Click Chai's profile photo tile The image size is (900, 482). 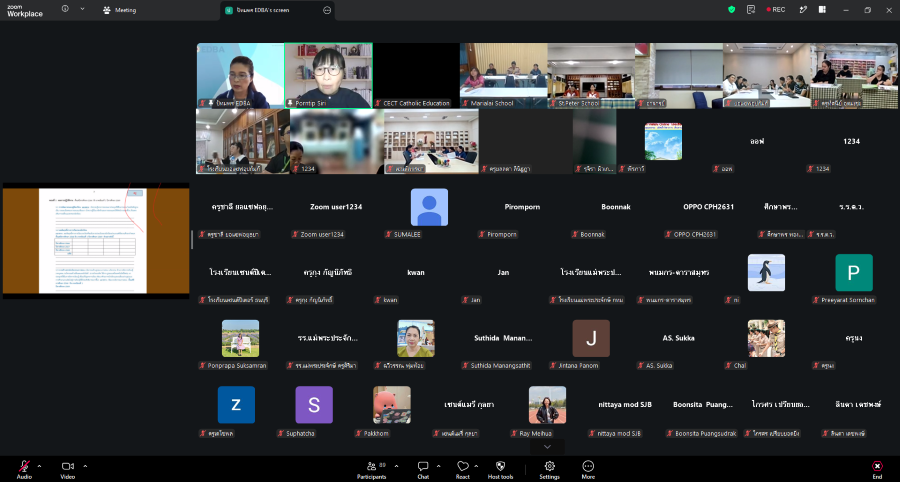pos(766,338)
